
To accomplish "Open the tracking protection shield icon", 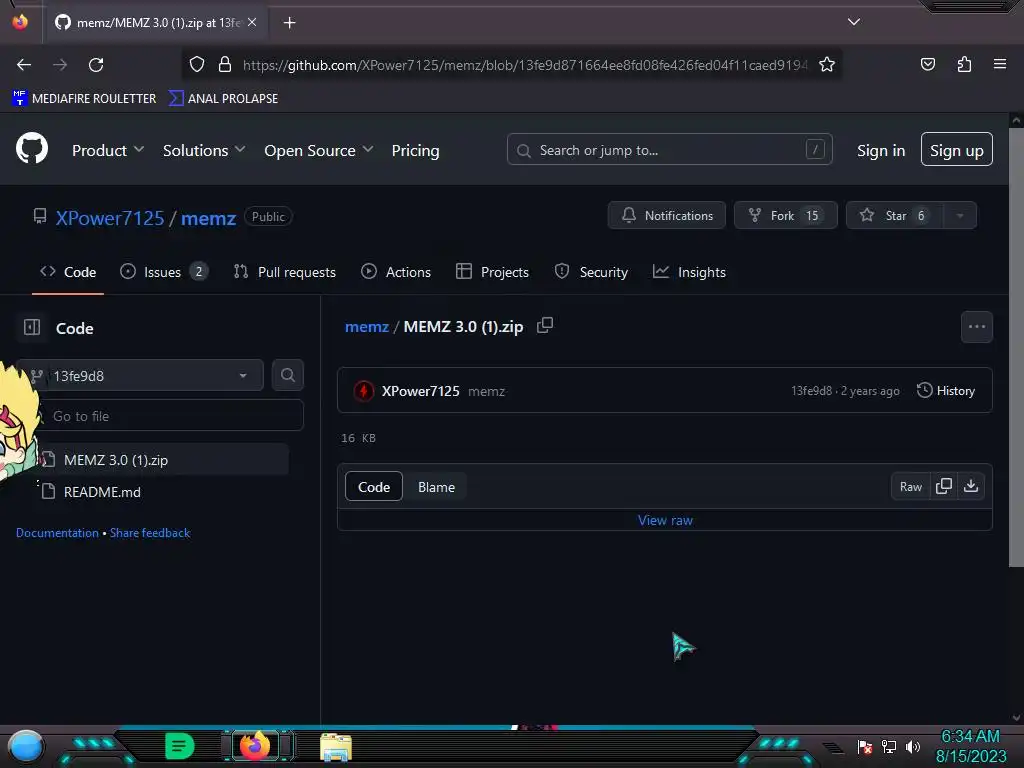I will point(197,64).
